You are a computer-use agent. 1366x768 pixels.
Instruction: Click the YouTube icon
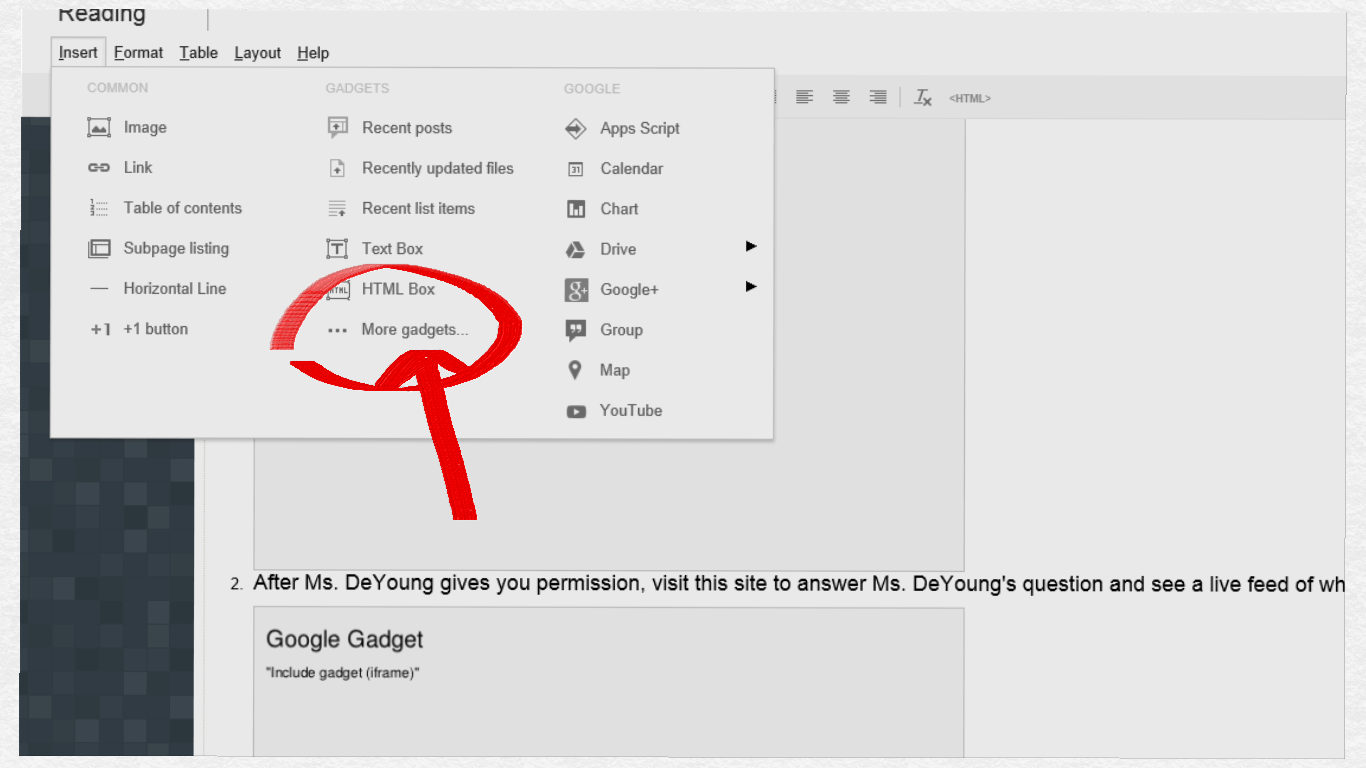pos(576,411)
